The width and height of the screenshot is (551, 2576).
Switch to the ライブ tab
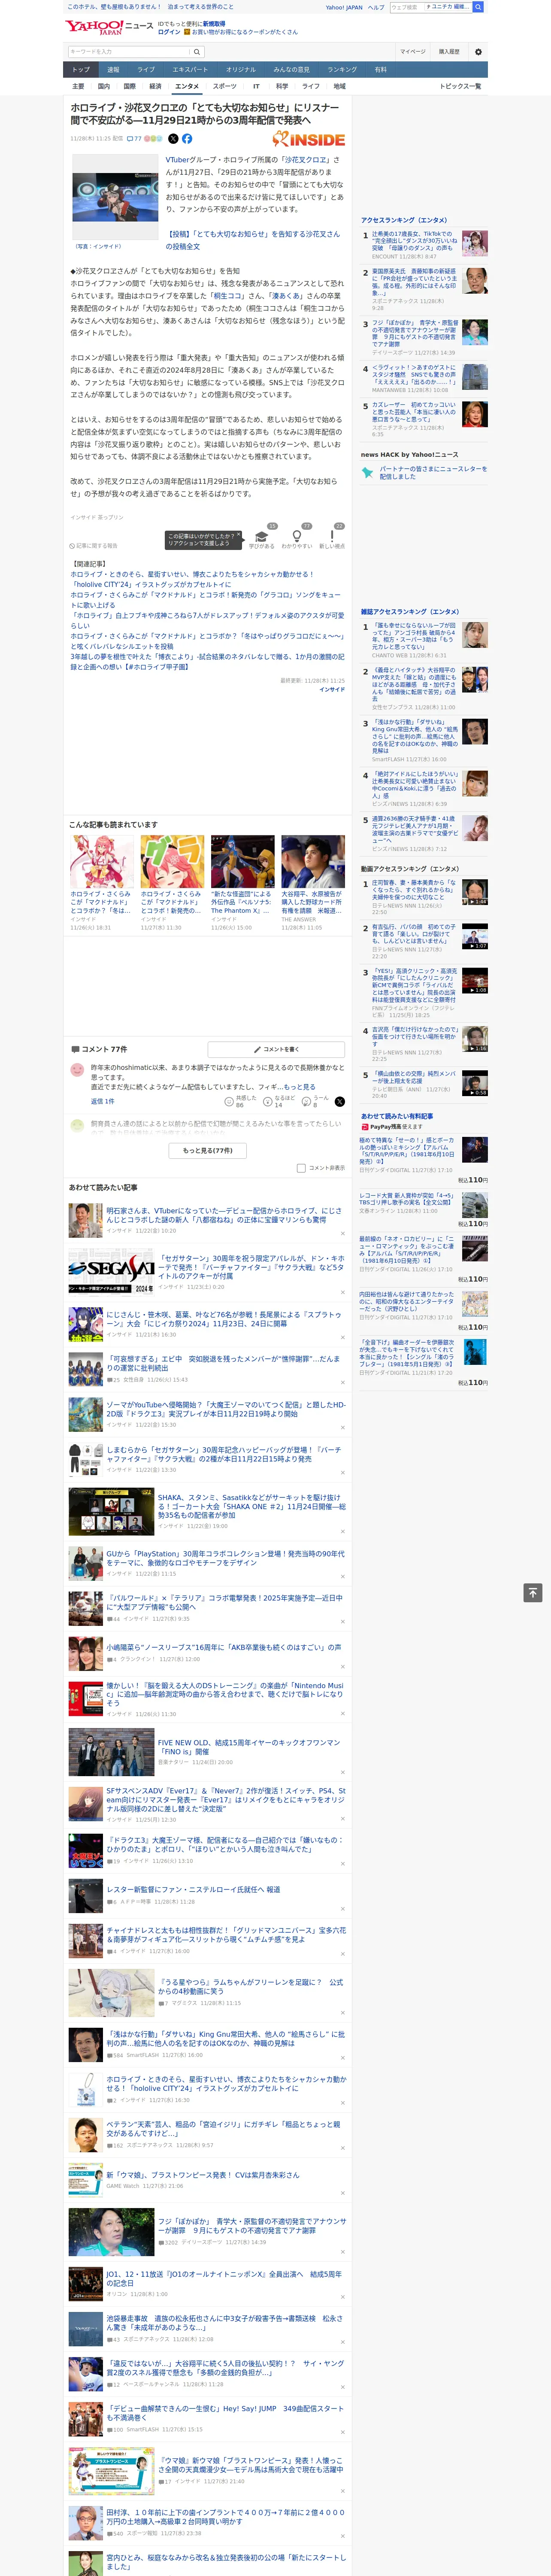(x=146, y=70)
